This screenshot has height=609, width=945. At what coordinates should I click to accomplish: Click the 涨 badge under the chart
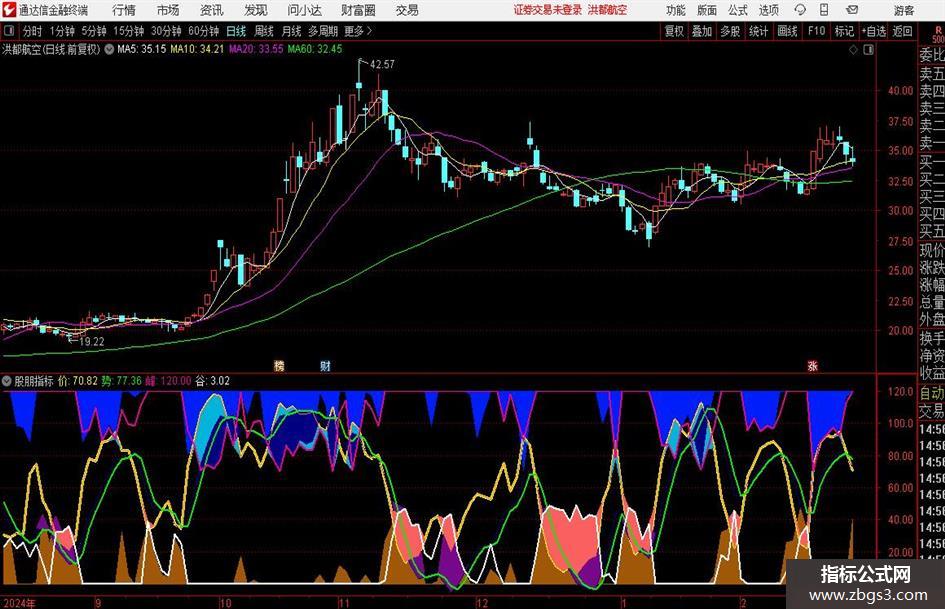click(812, 365)
